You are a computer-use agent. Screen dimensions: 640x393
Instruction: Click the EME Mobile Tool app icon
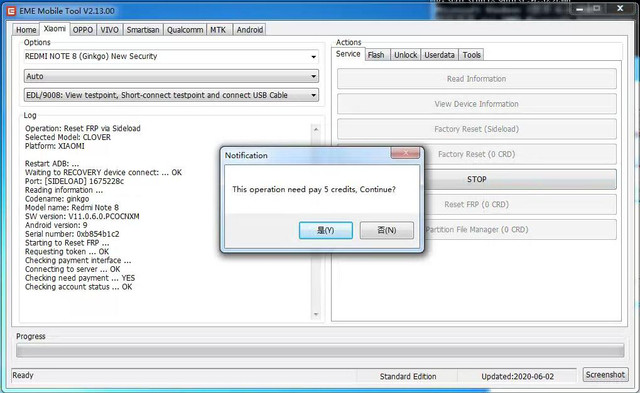tap(11, 11)
